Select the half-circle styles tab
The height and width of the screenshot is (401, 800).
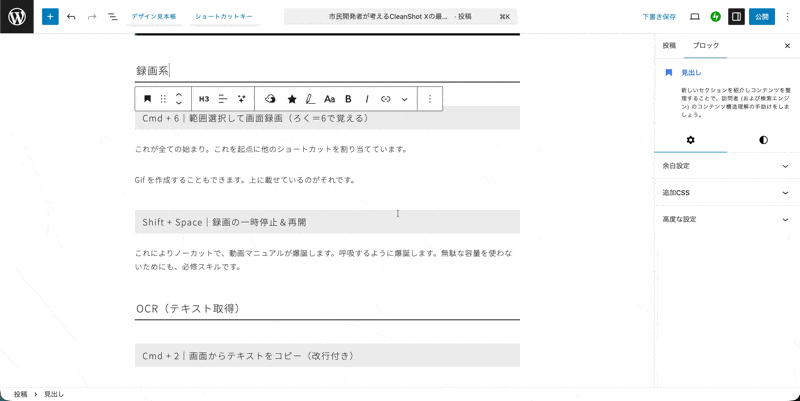coord(763,140)
